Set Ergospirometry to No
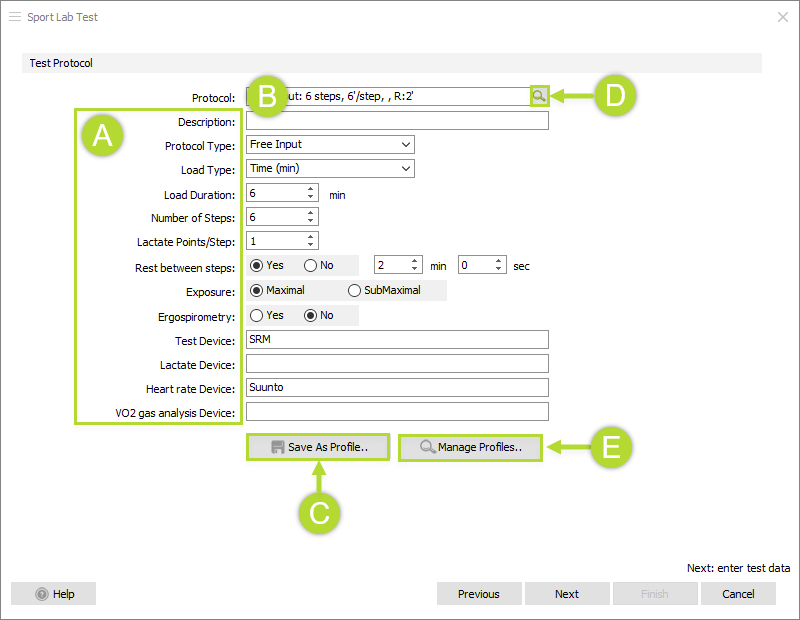800x620 pixels. click(318, 315)
